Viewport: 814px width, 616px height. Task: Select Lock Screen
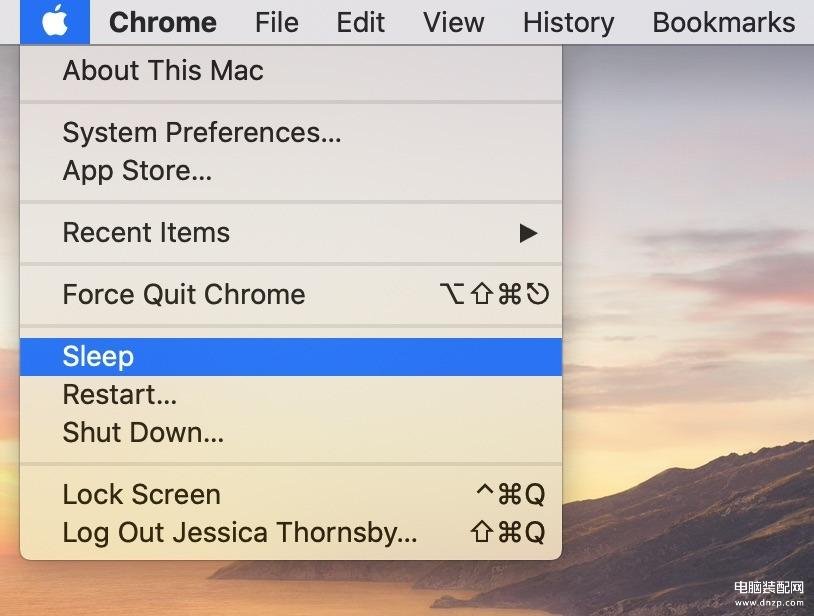coord(291,494)
